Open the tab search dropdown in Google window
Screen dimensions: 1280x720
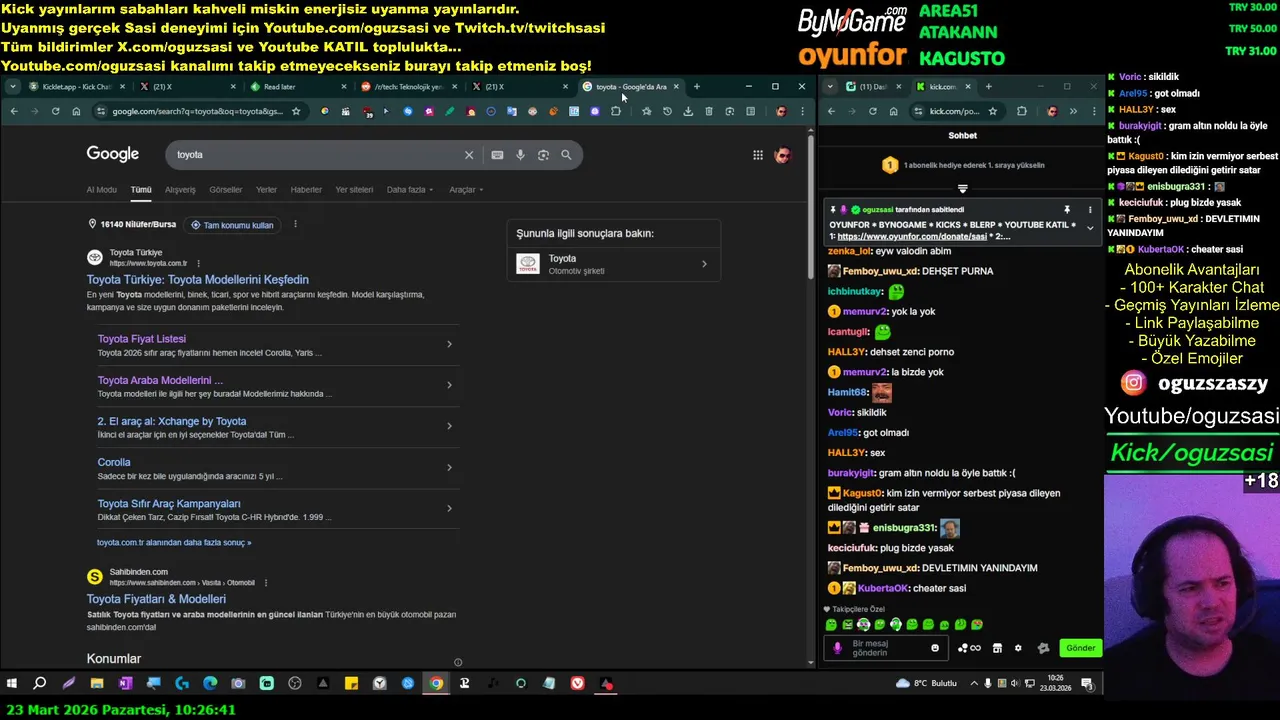tap(12, 87)
